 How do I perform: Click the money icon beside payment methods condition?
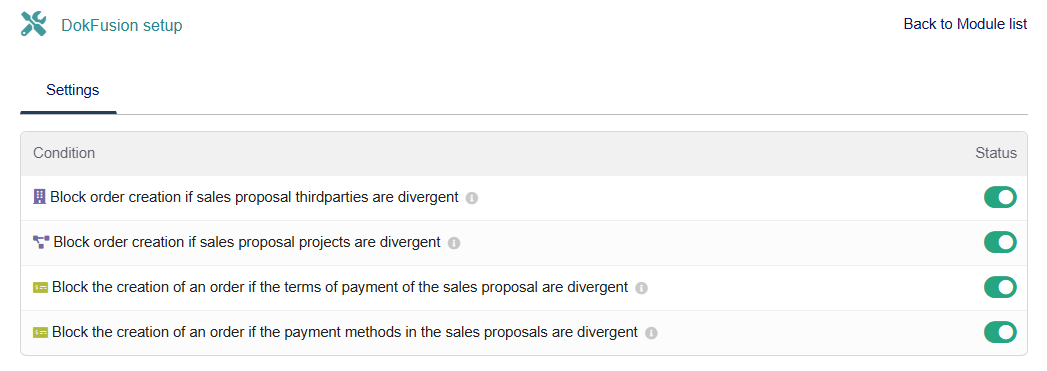41,332
